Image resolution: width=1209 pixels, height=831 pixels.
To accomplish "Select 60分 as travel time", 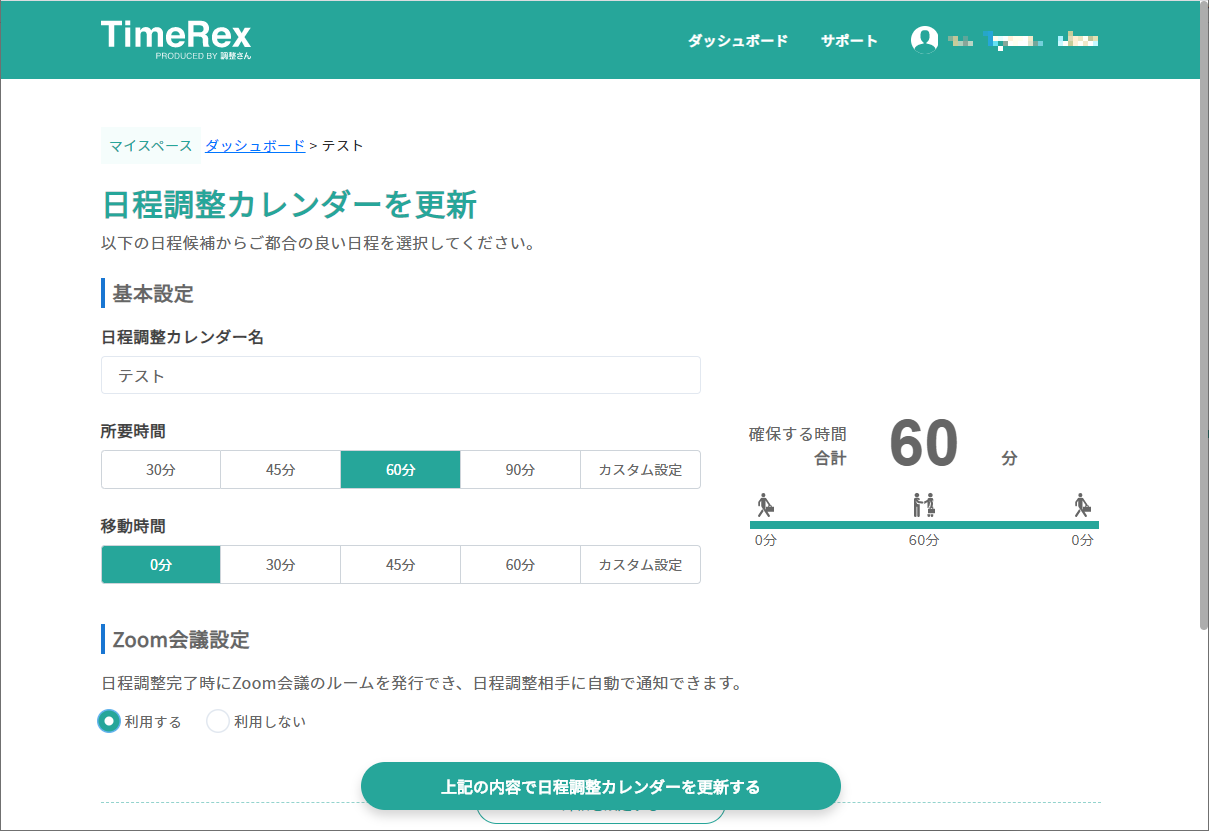I will (520, 564).
